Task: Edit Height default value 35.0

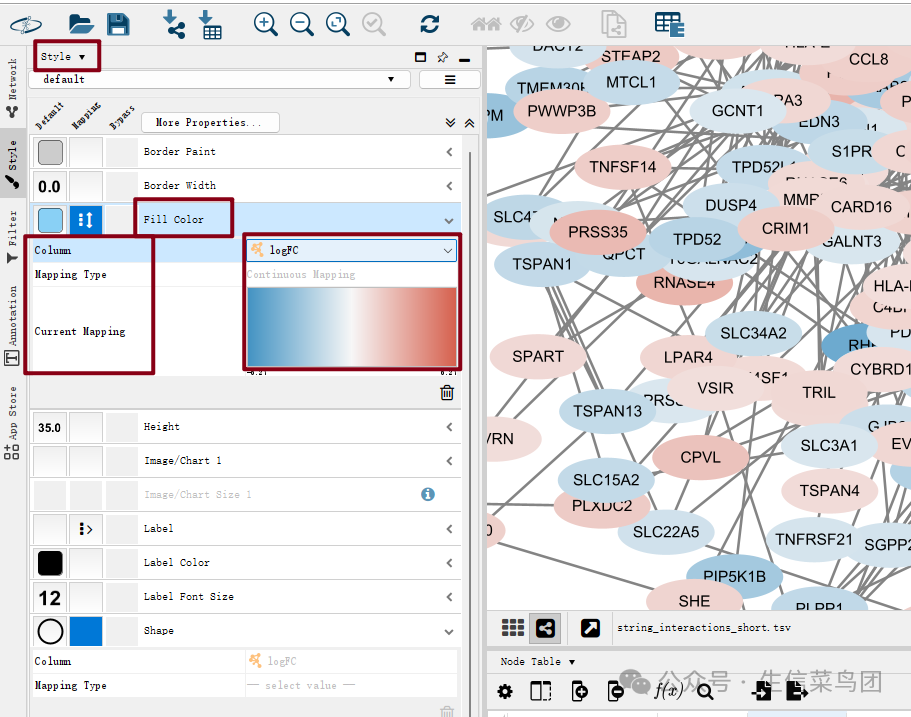Action: point(49,428)
